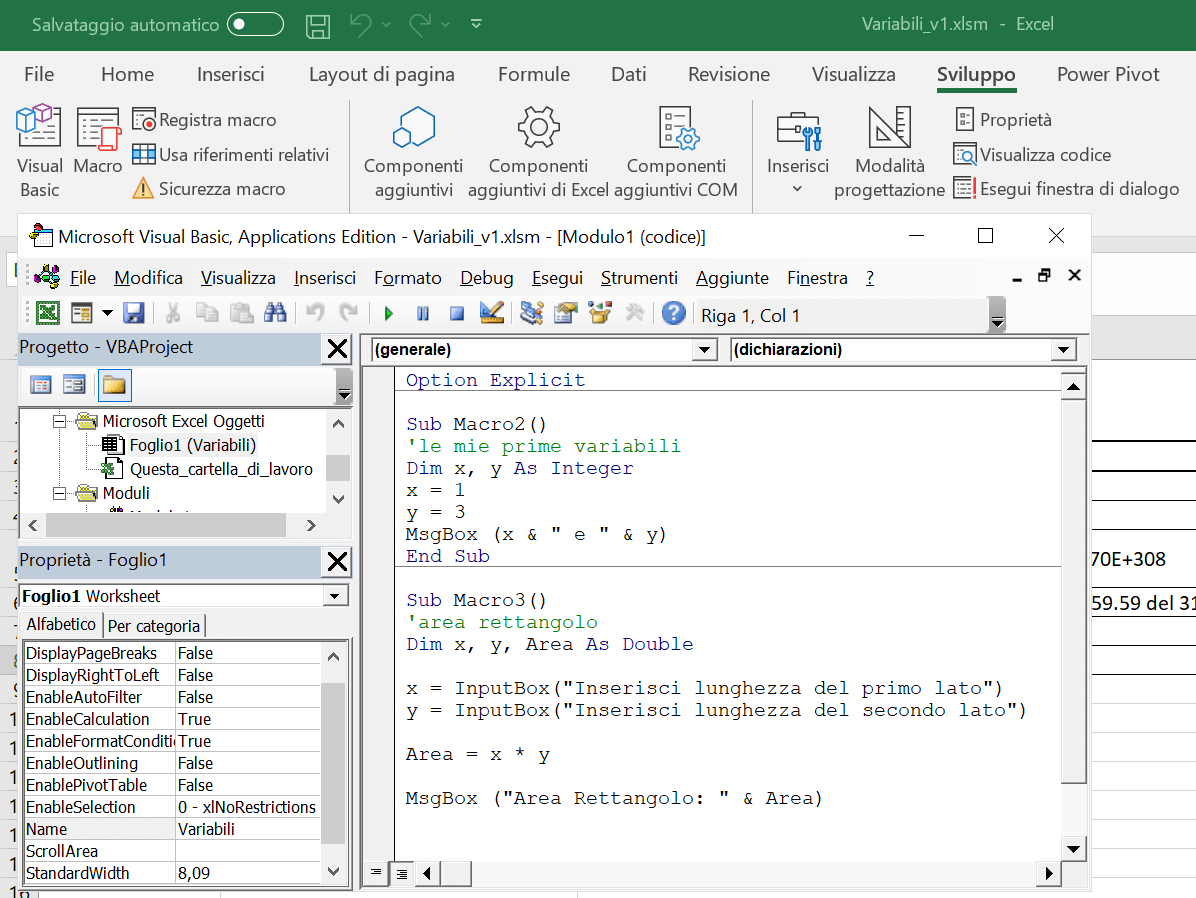Switch to the Formule ribbon tab
Image resolution: width=1196 pixels, height=898 pixels.
pyautogui.click(x=534, y=74)
